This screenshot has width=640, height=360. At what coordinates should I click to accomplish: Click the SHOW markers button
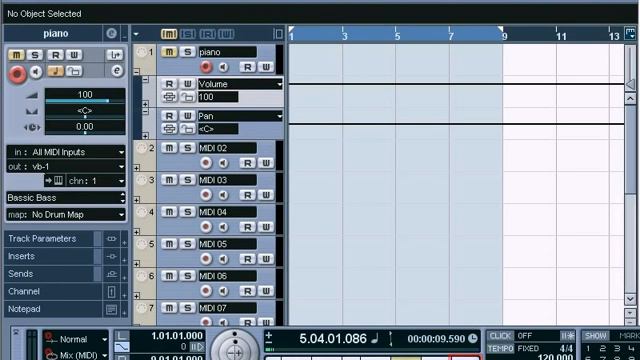tap(596, 336)
